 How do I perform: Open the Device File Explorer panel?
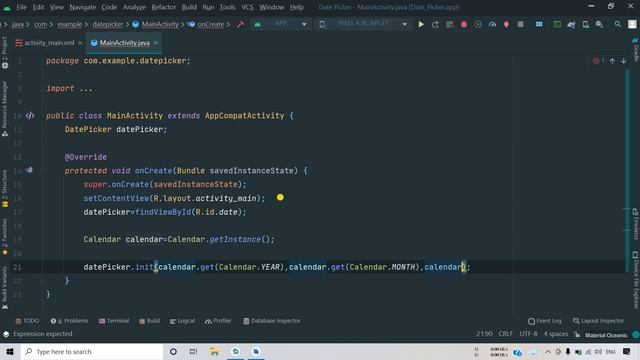point(636,280)
